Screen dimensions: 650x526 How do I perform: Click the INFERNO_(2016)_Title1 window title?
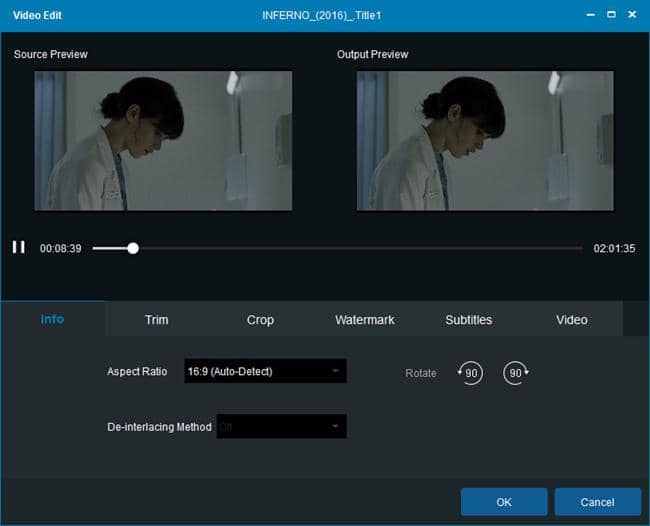322,15
